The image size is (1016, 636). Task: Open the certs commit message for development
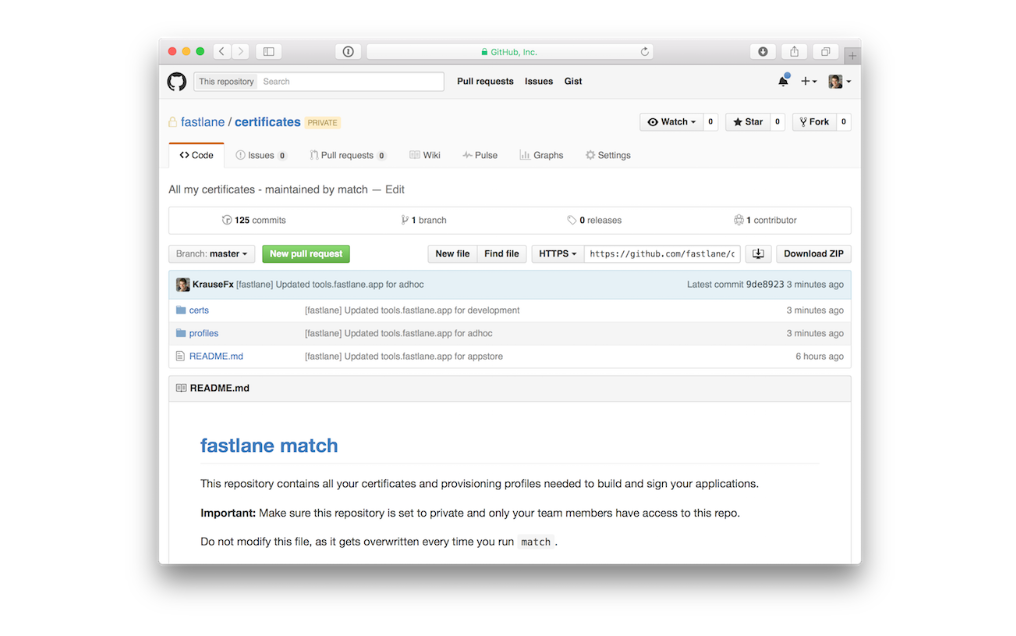(x=412, y=310)
